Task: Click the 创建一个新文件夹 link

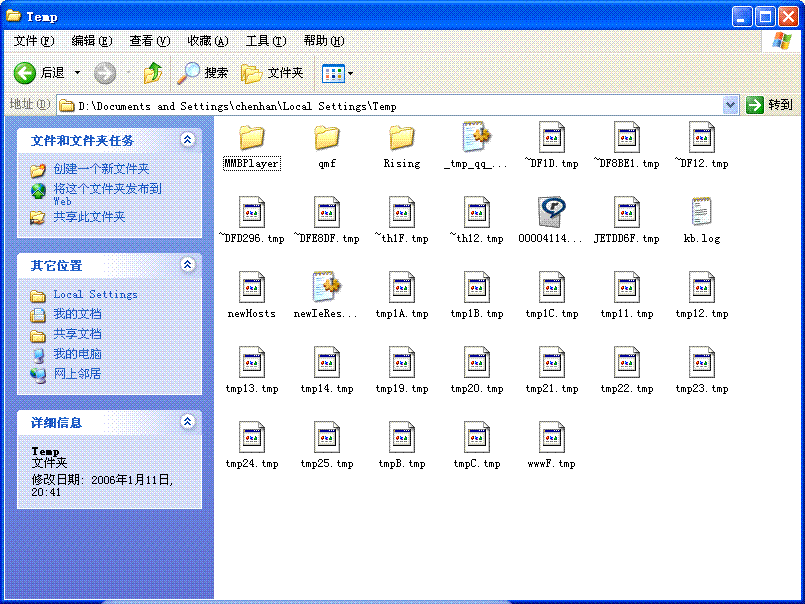Action: [101, 169]
